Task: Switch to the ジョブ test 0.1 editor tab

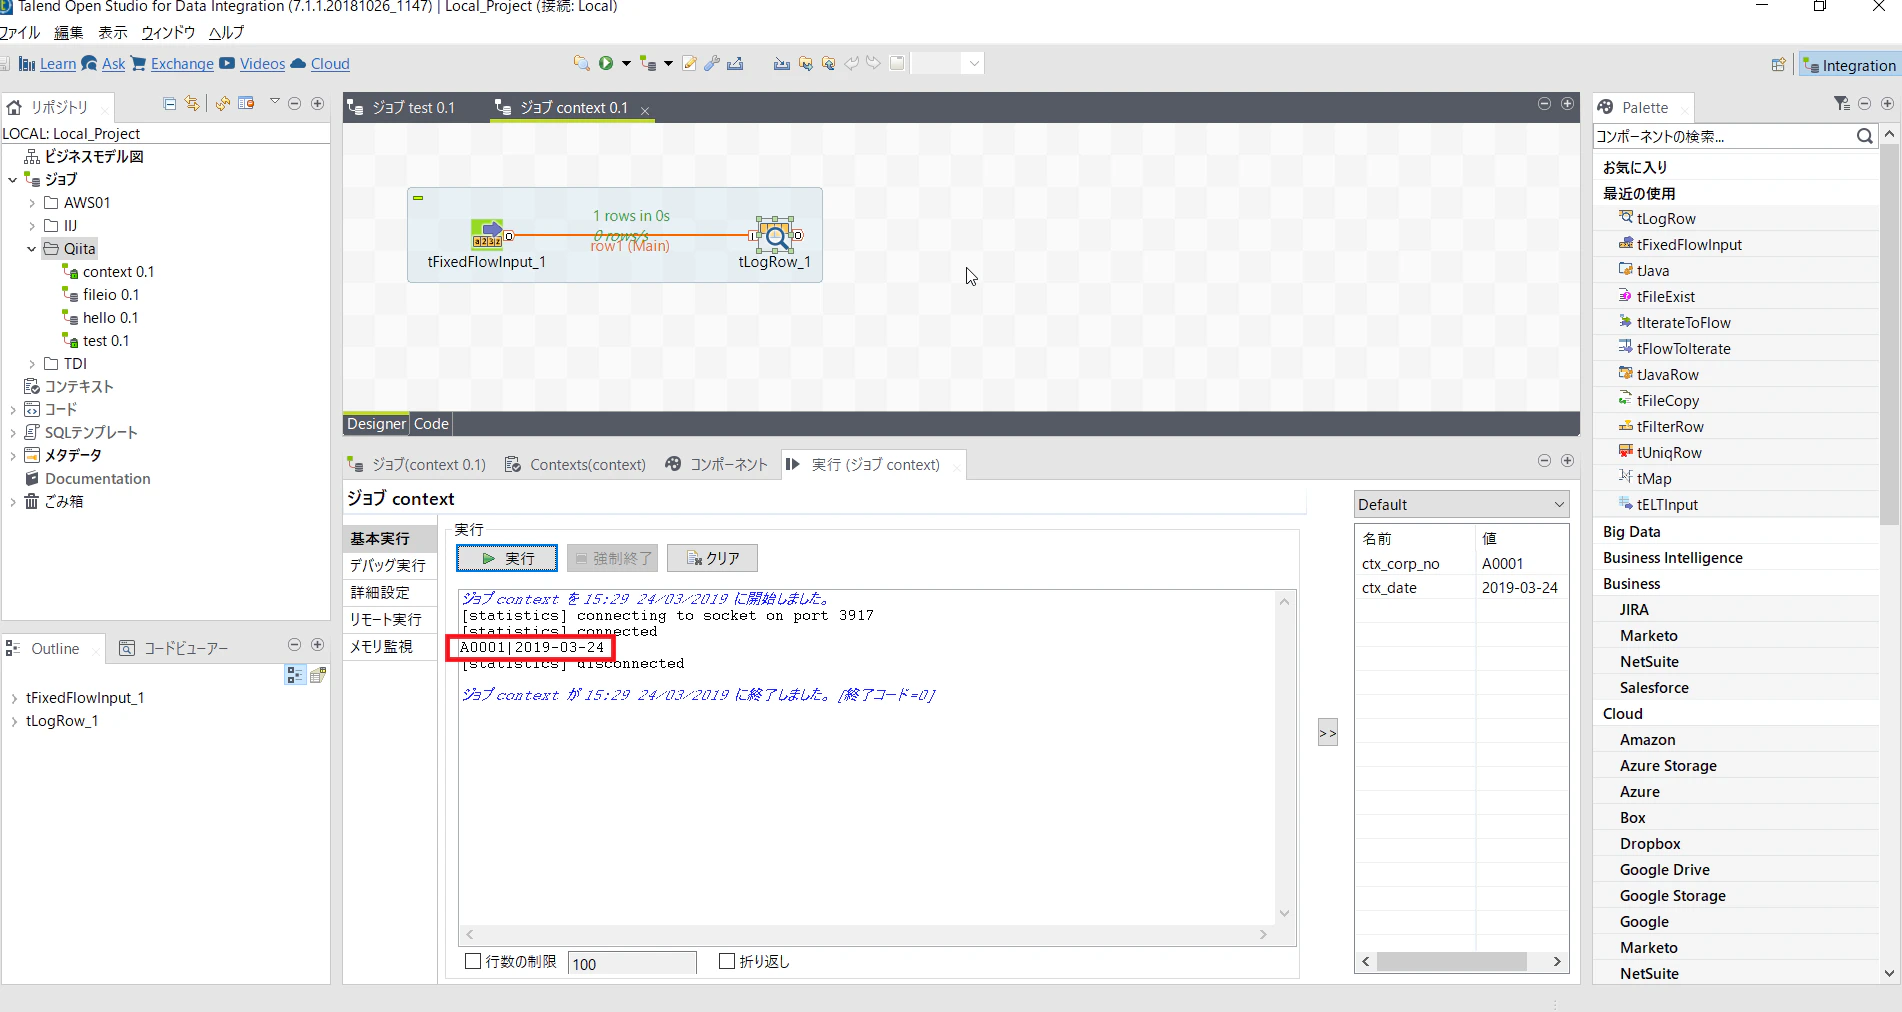Action: pos(402,107)
